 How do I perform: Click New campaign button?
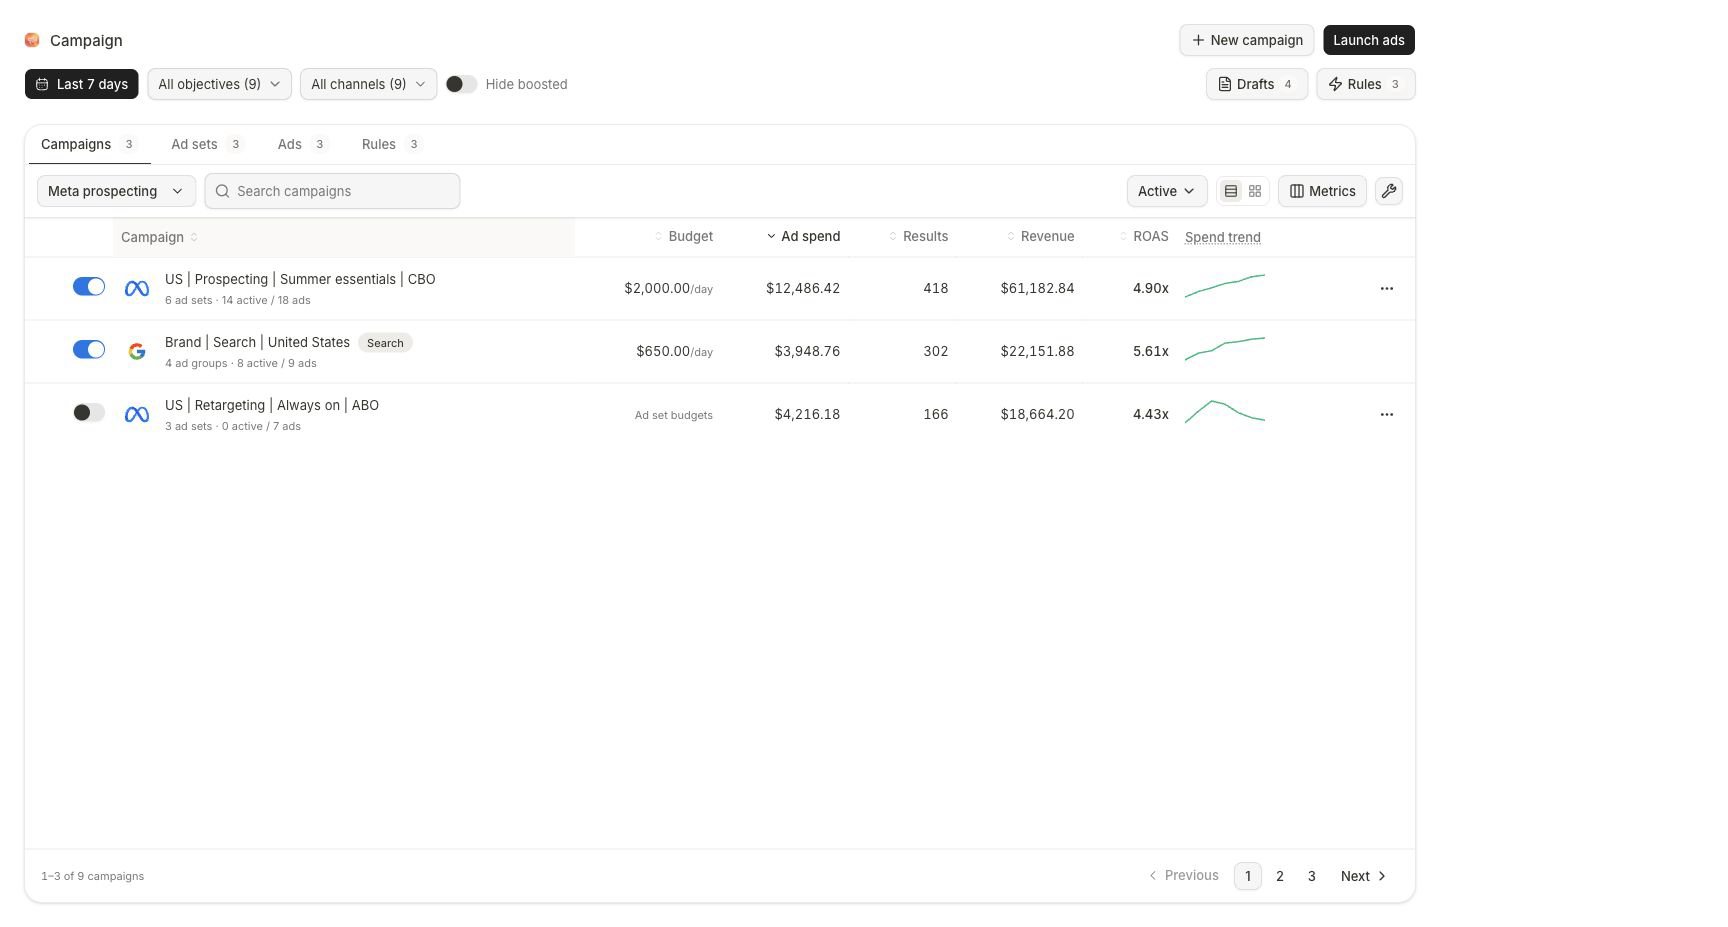pos(1247,40)
